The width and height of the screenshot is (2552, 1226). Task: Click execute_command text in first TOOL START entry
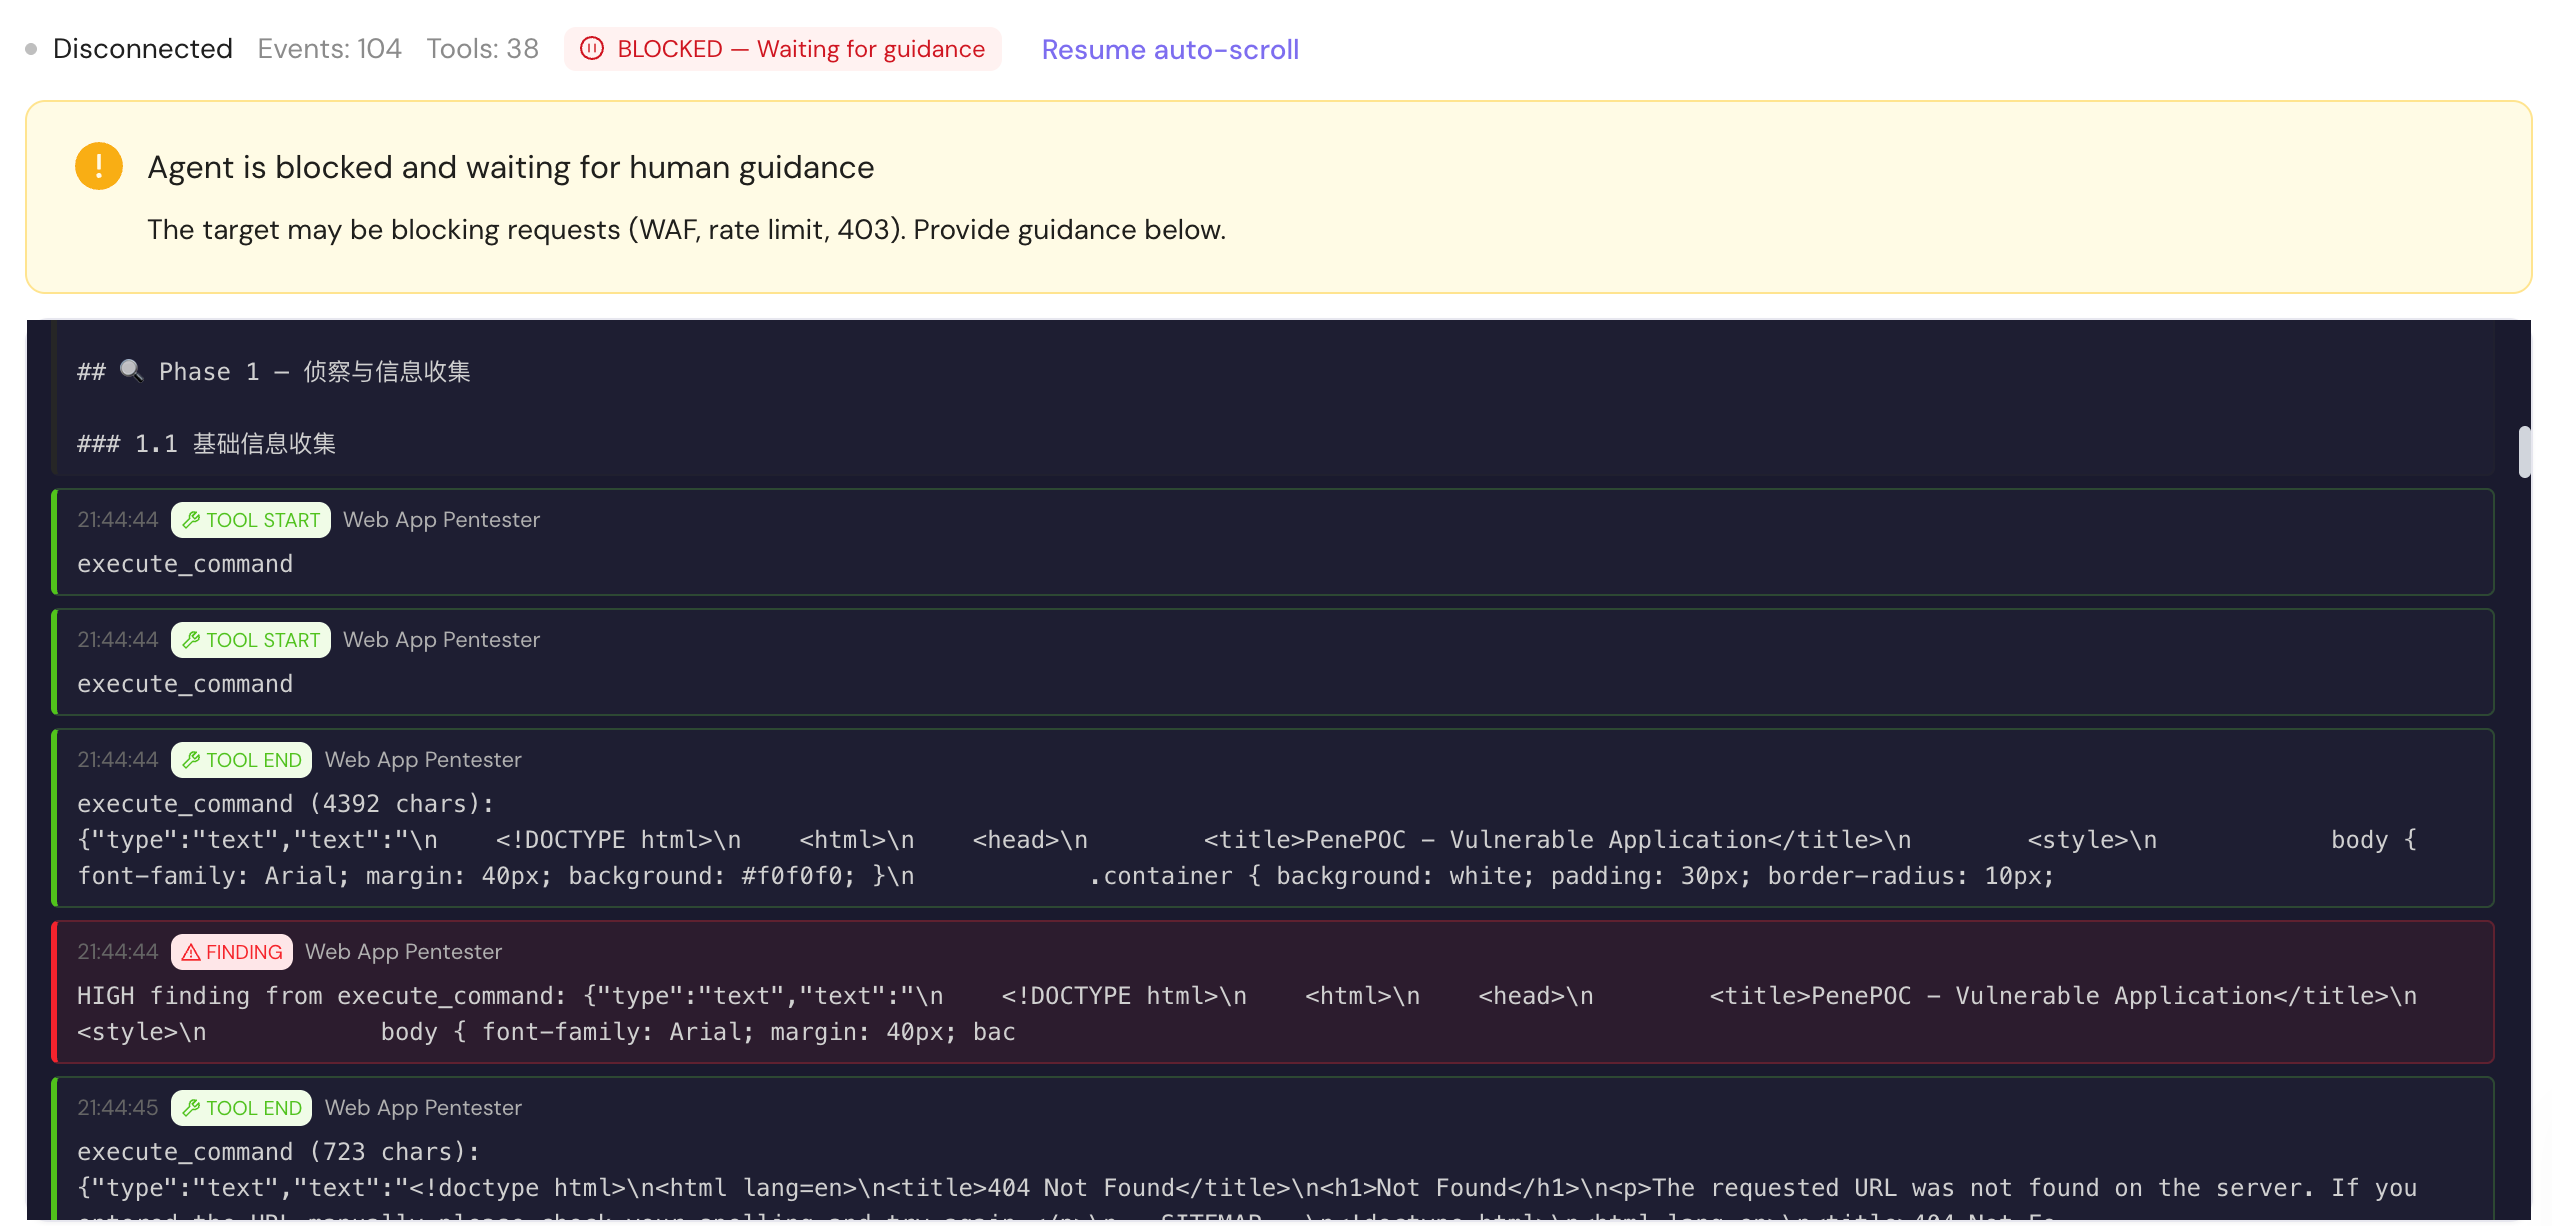pos(185,564)
